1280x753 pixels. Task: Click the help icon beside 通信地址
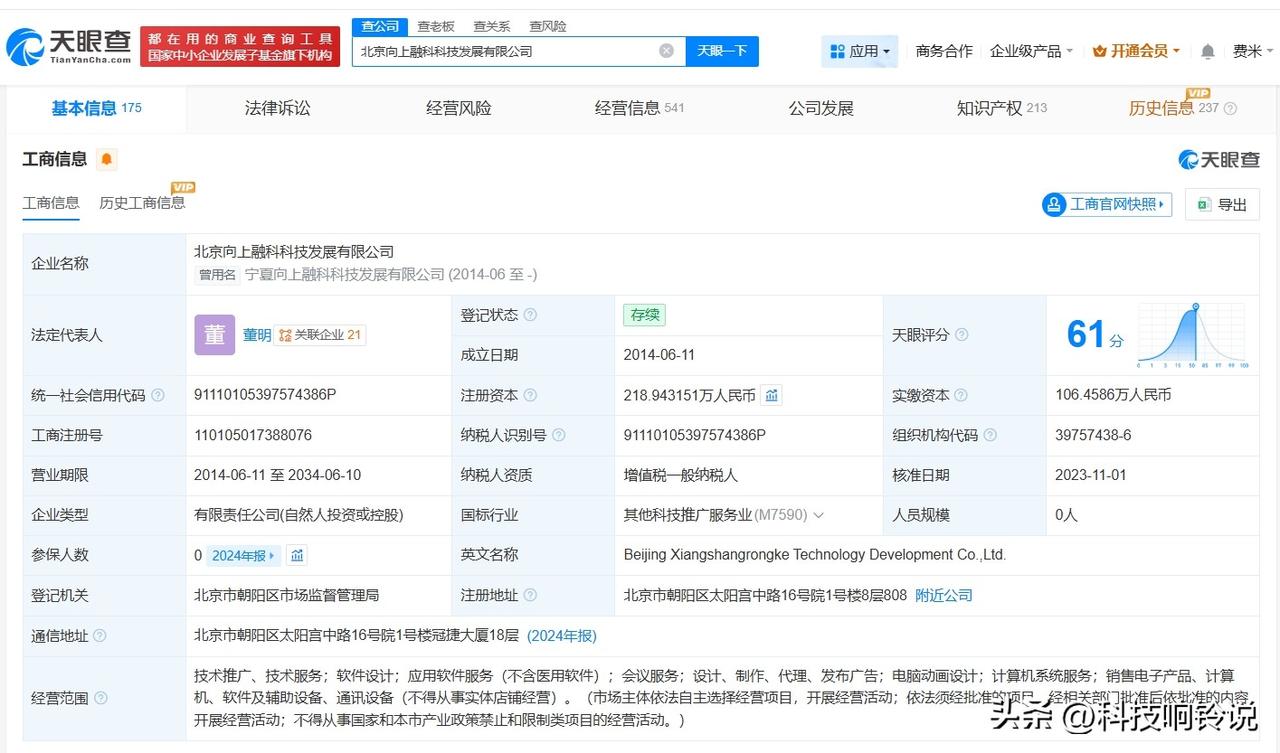pyautogui.click(x=100, y=636)
